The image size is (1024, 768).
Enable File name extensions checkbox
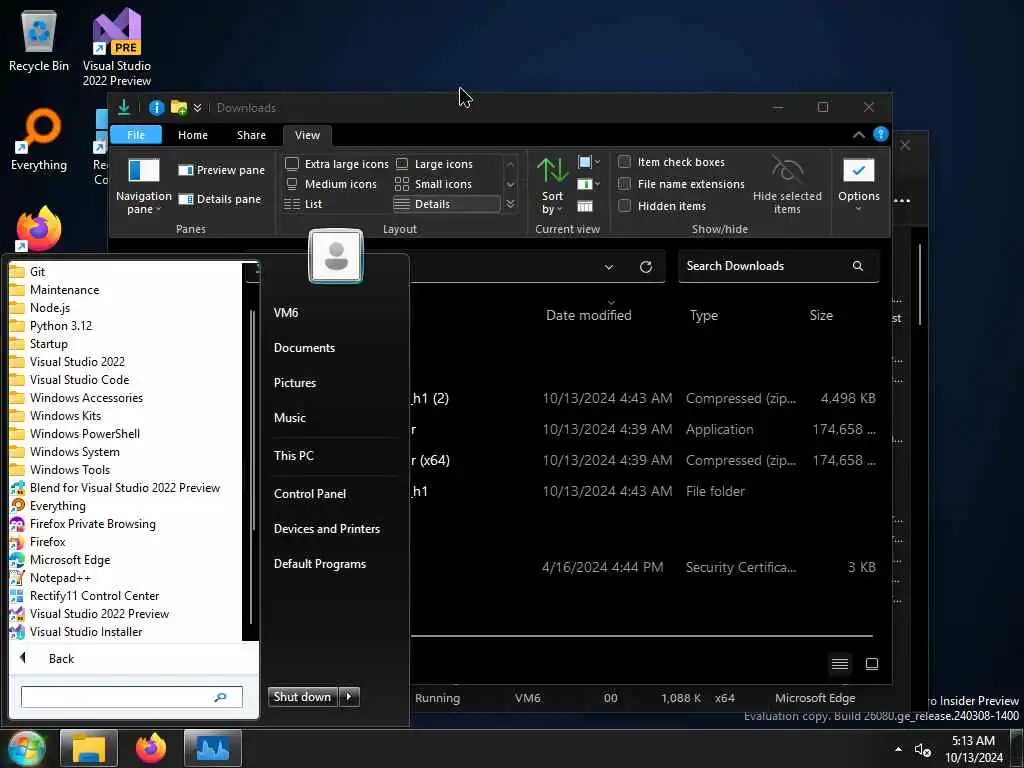coord(682,184)
